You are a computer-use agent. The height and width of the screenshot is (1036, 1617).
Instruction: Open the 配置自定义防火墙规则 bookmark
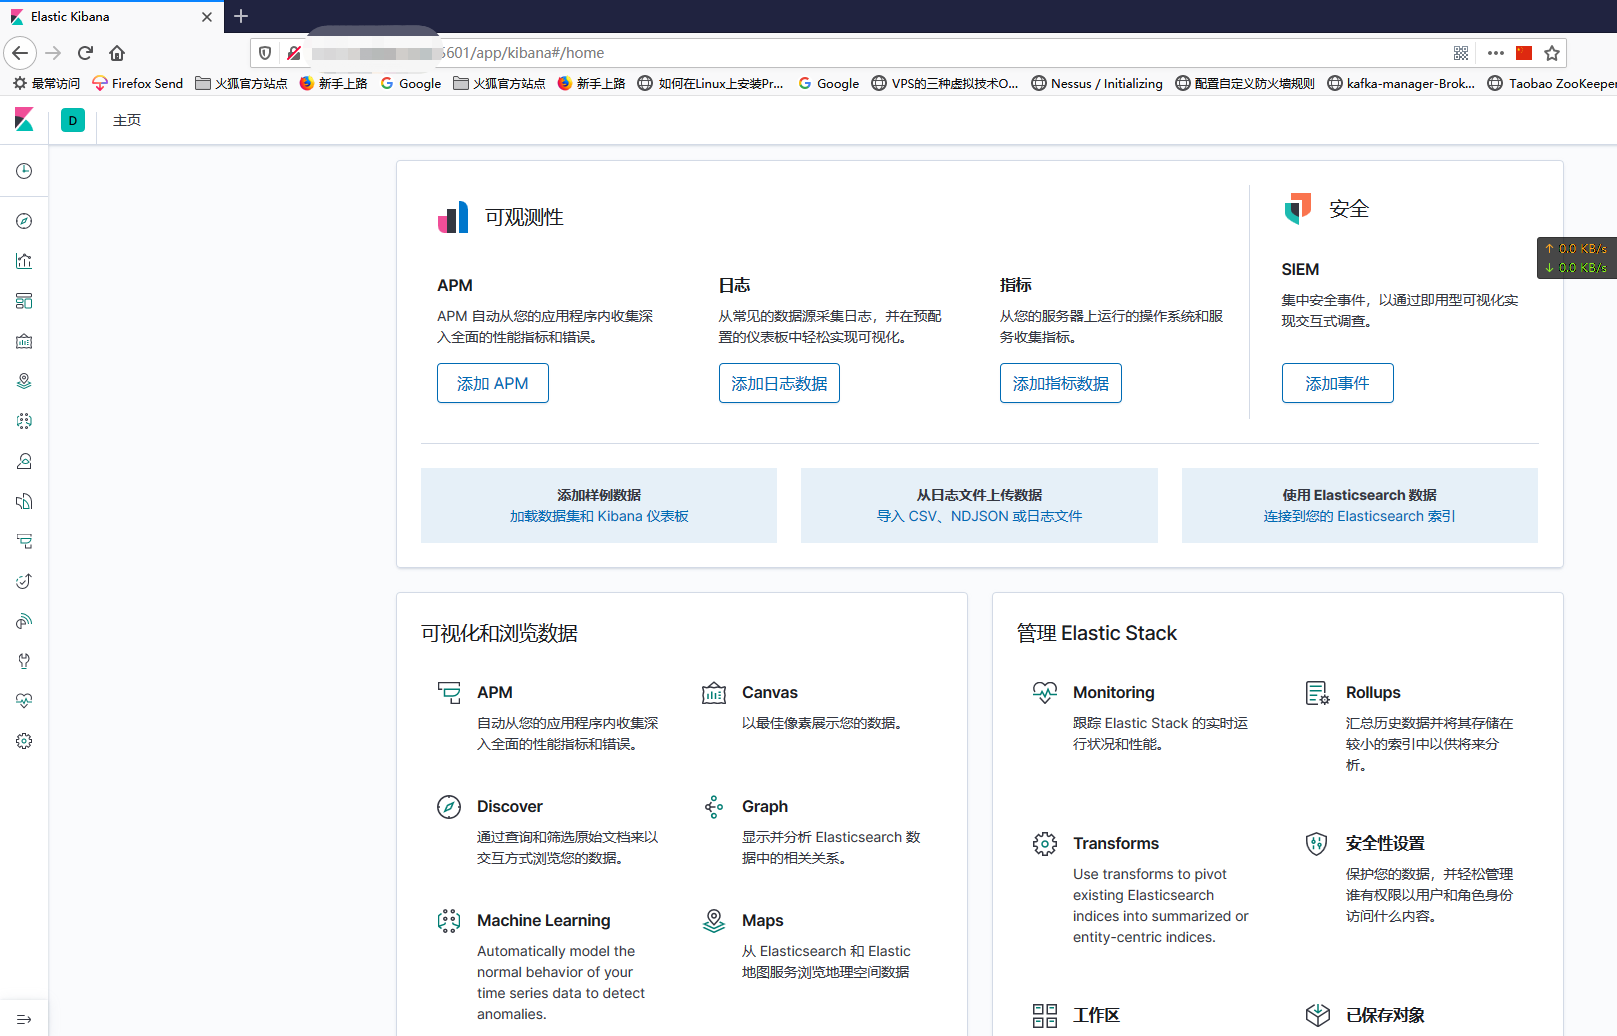[1245, 84]
